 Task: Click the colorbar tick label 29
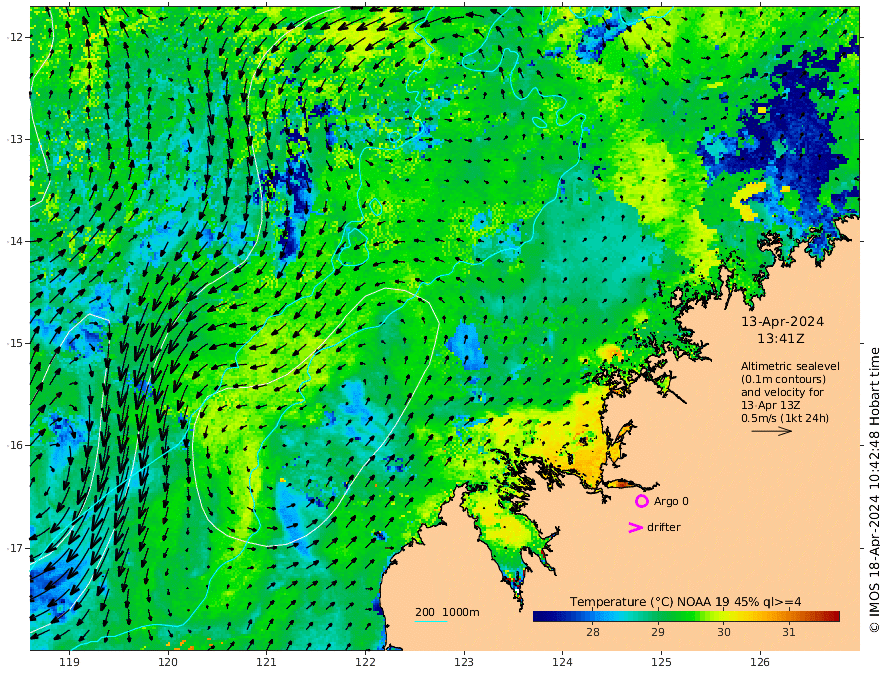coord(658,632)
